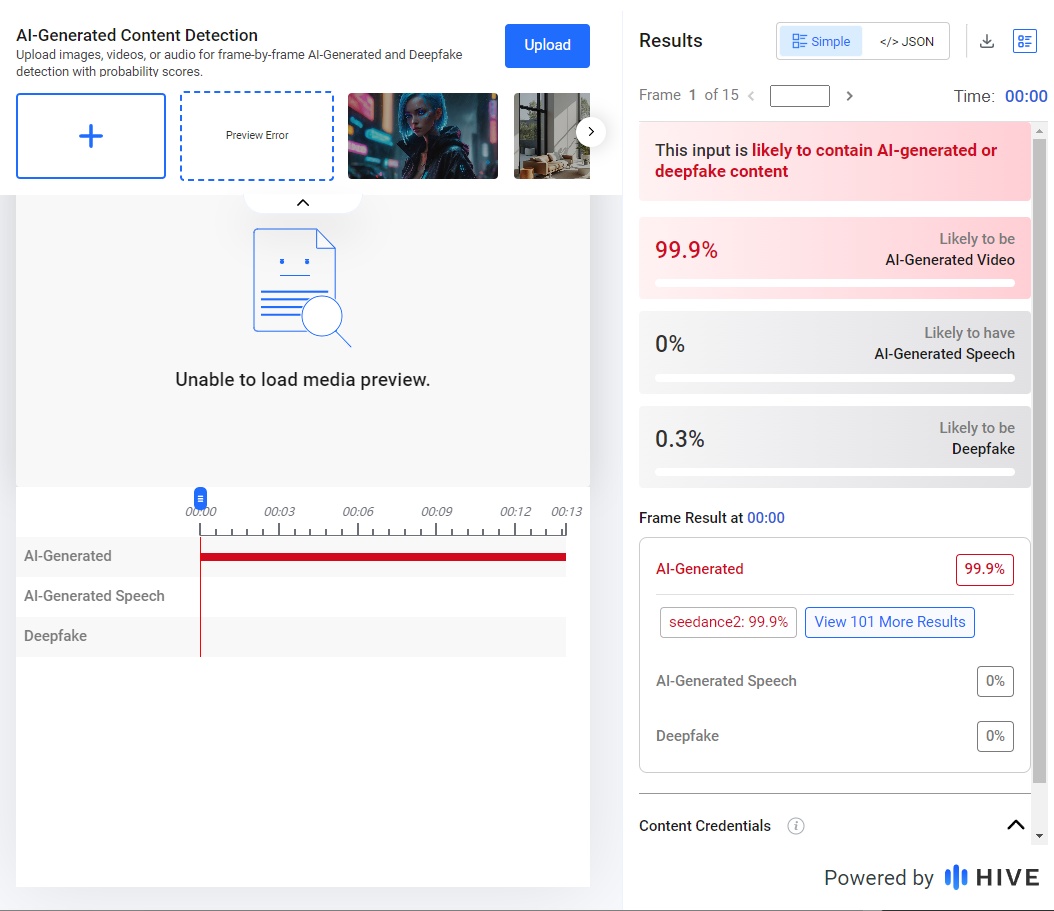Click View 101 More Results
The height and width of the screenshot is (911, 1054).
click(889, 623)
